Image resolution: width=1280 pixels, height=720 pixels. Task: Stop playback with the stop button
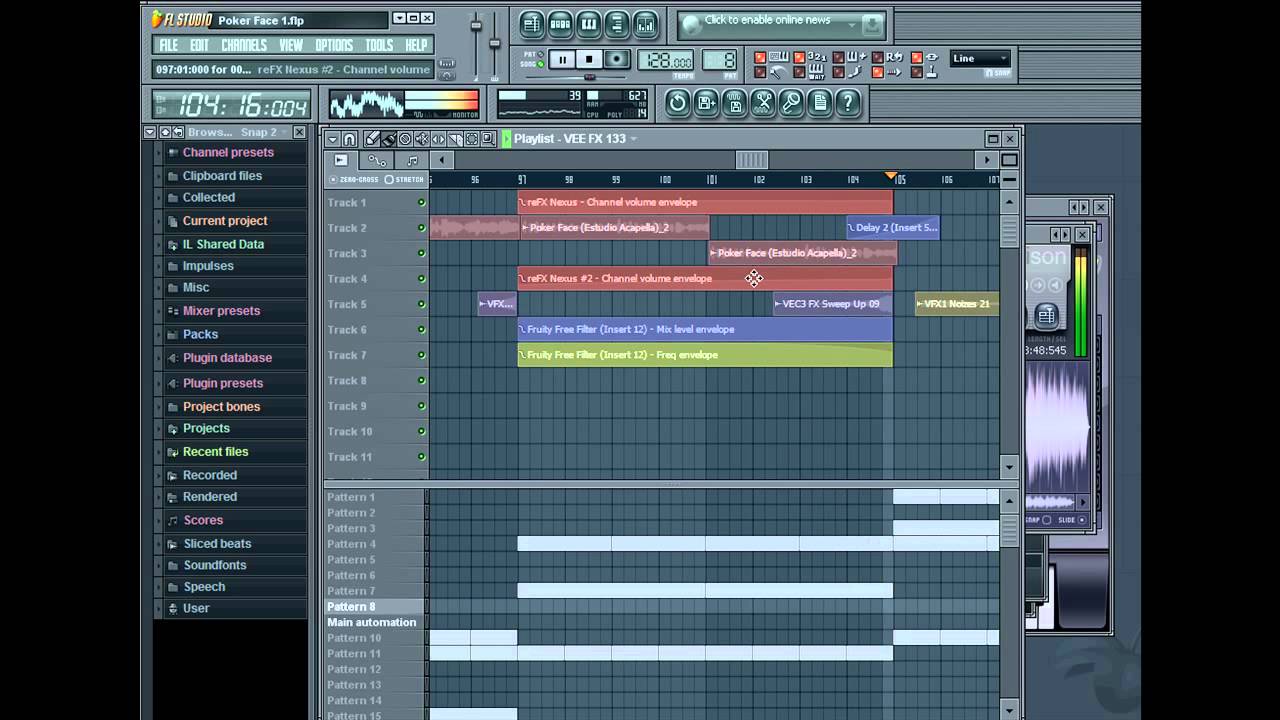click(x=589, y=59)
